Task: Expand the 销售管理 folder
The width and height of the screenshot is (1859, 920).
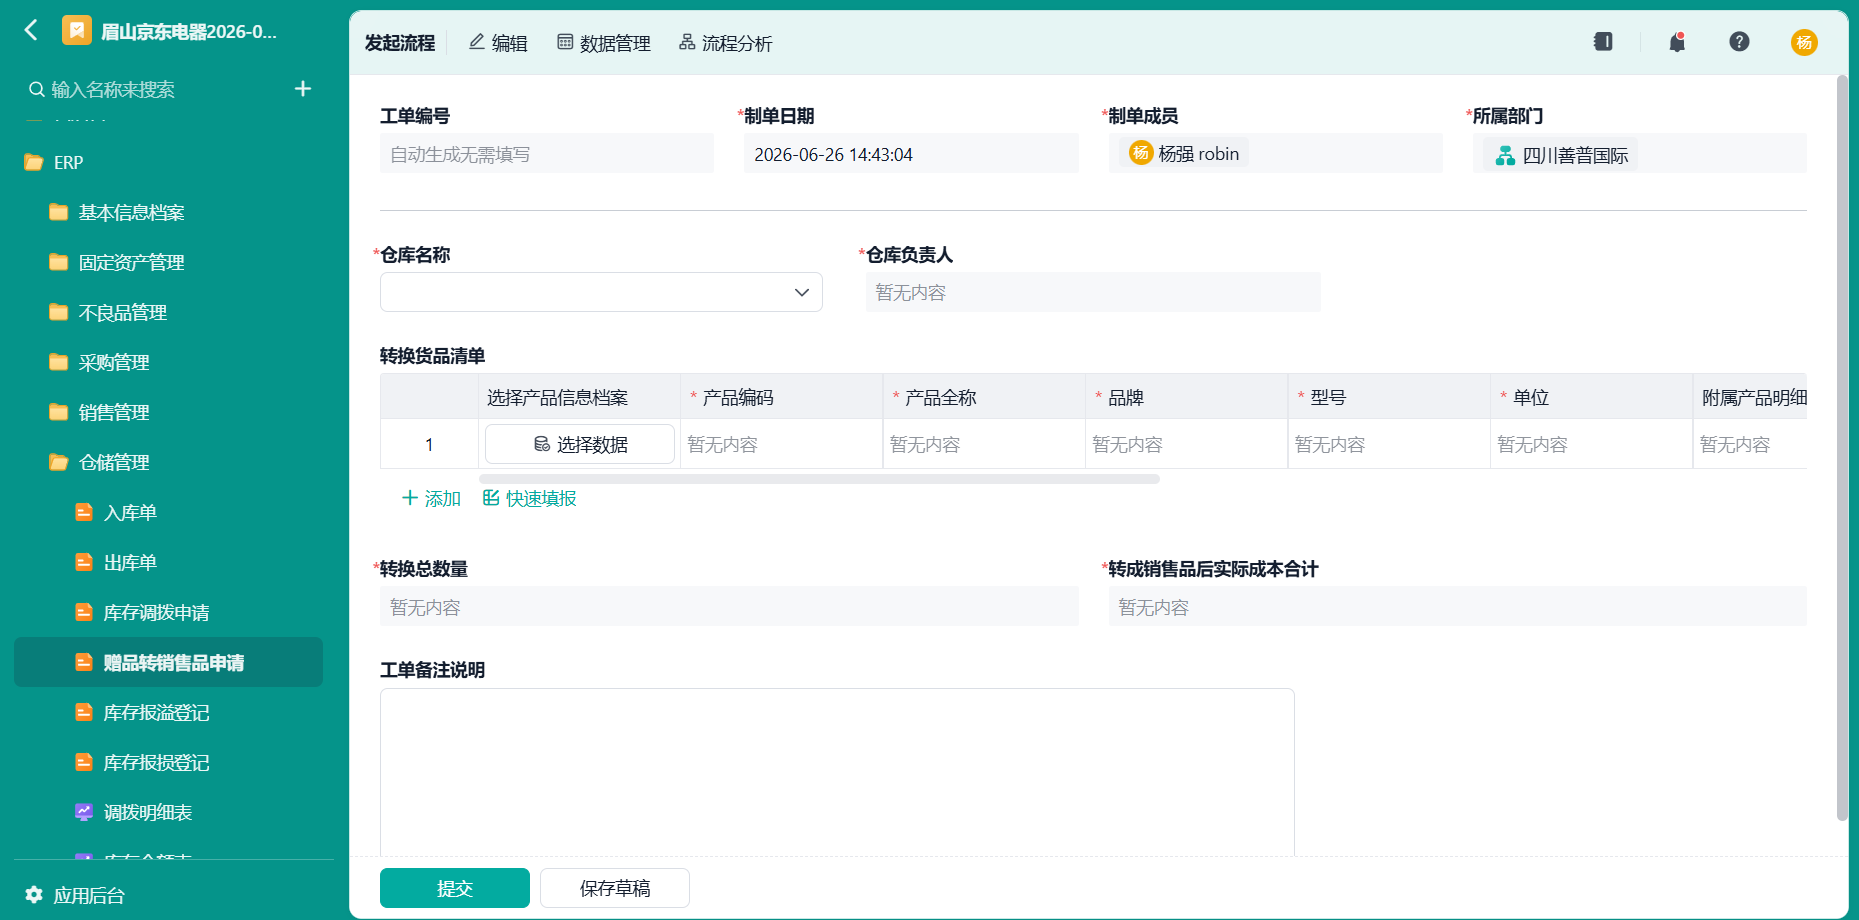Action: [168, 412]
